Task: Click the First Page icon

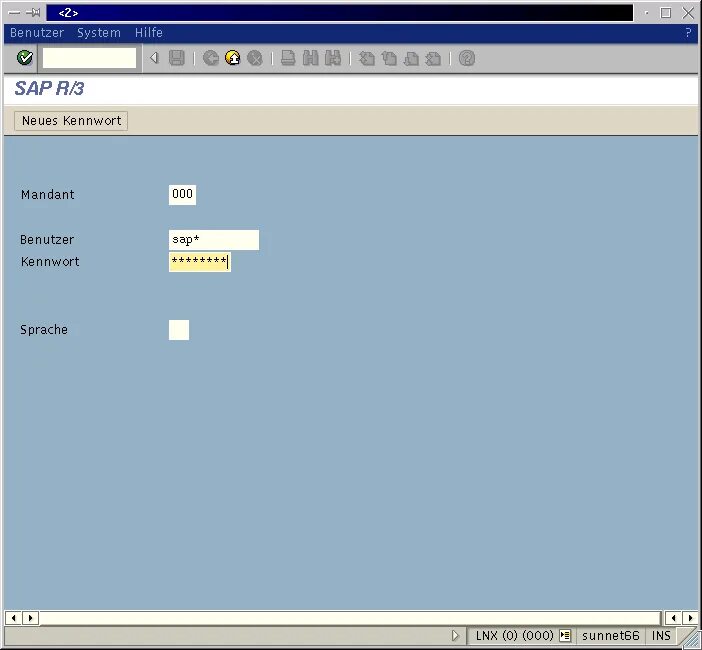Action: point(367,58)
